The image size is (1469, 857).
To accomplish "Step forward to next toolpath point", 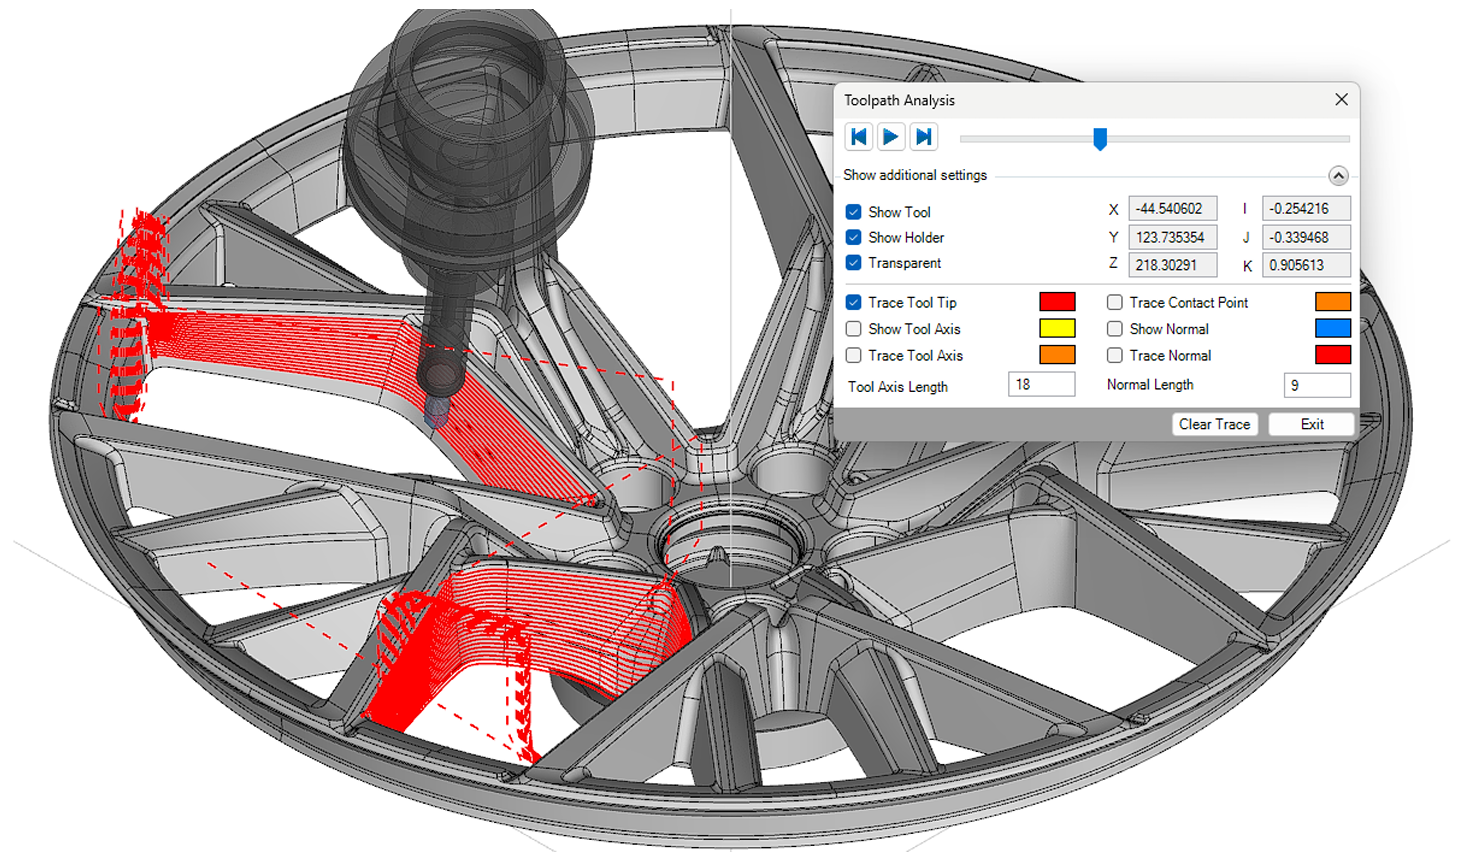I will click(x=924, y=137).
